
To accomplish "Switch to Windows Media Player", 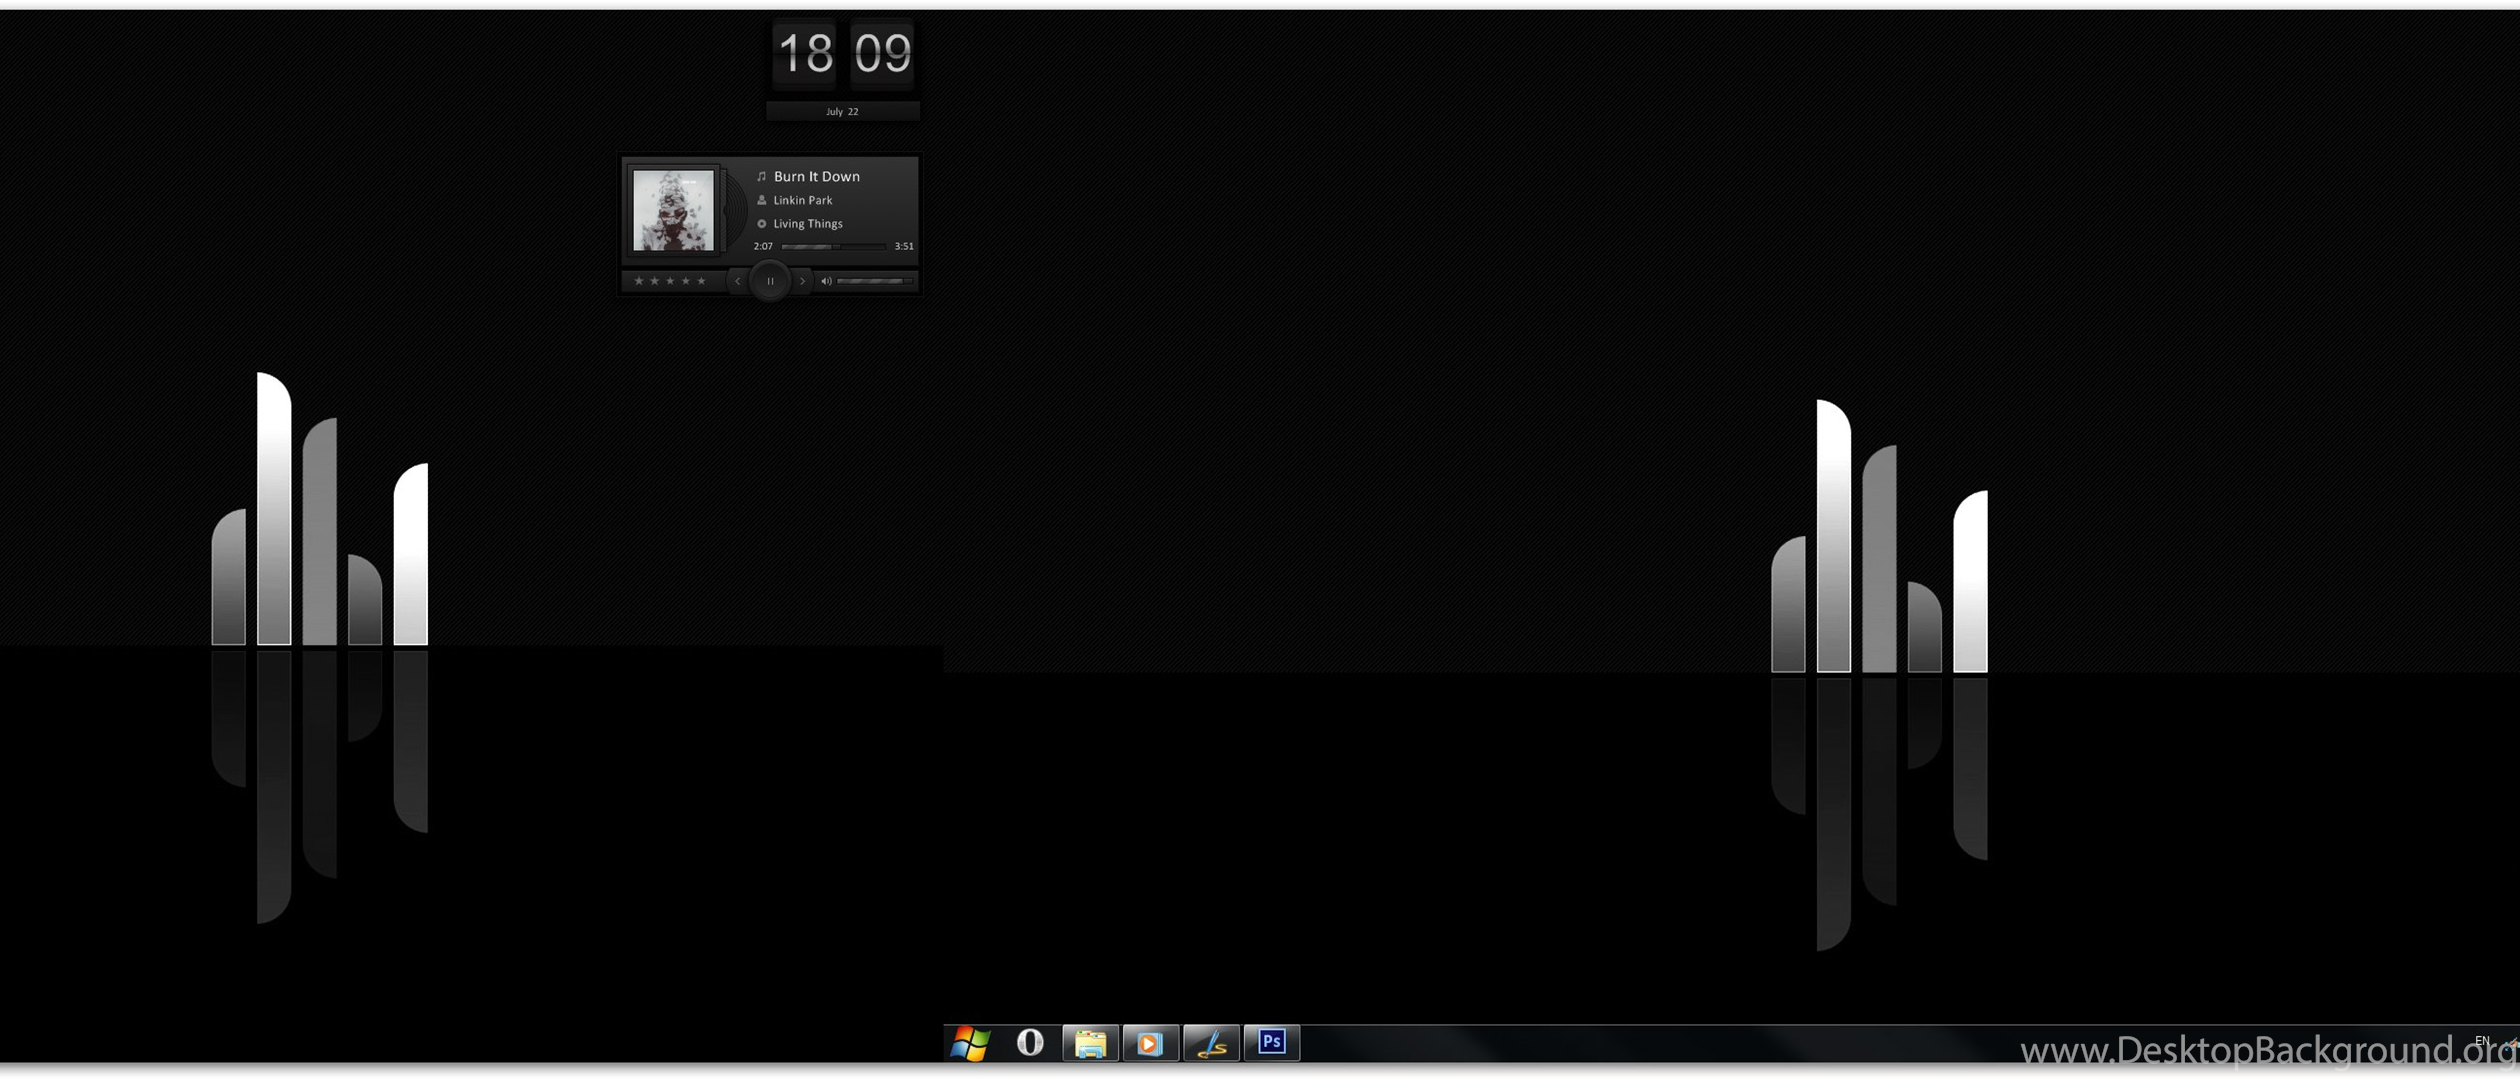I will coord(1150,1043).
